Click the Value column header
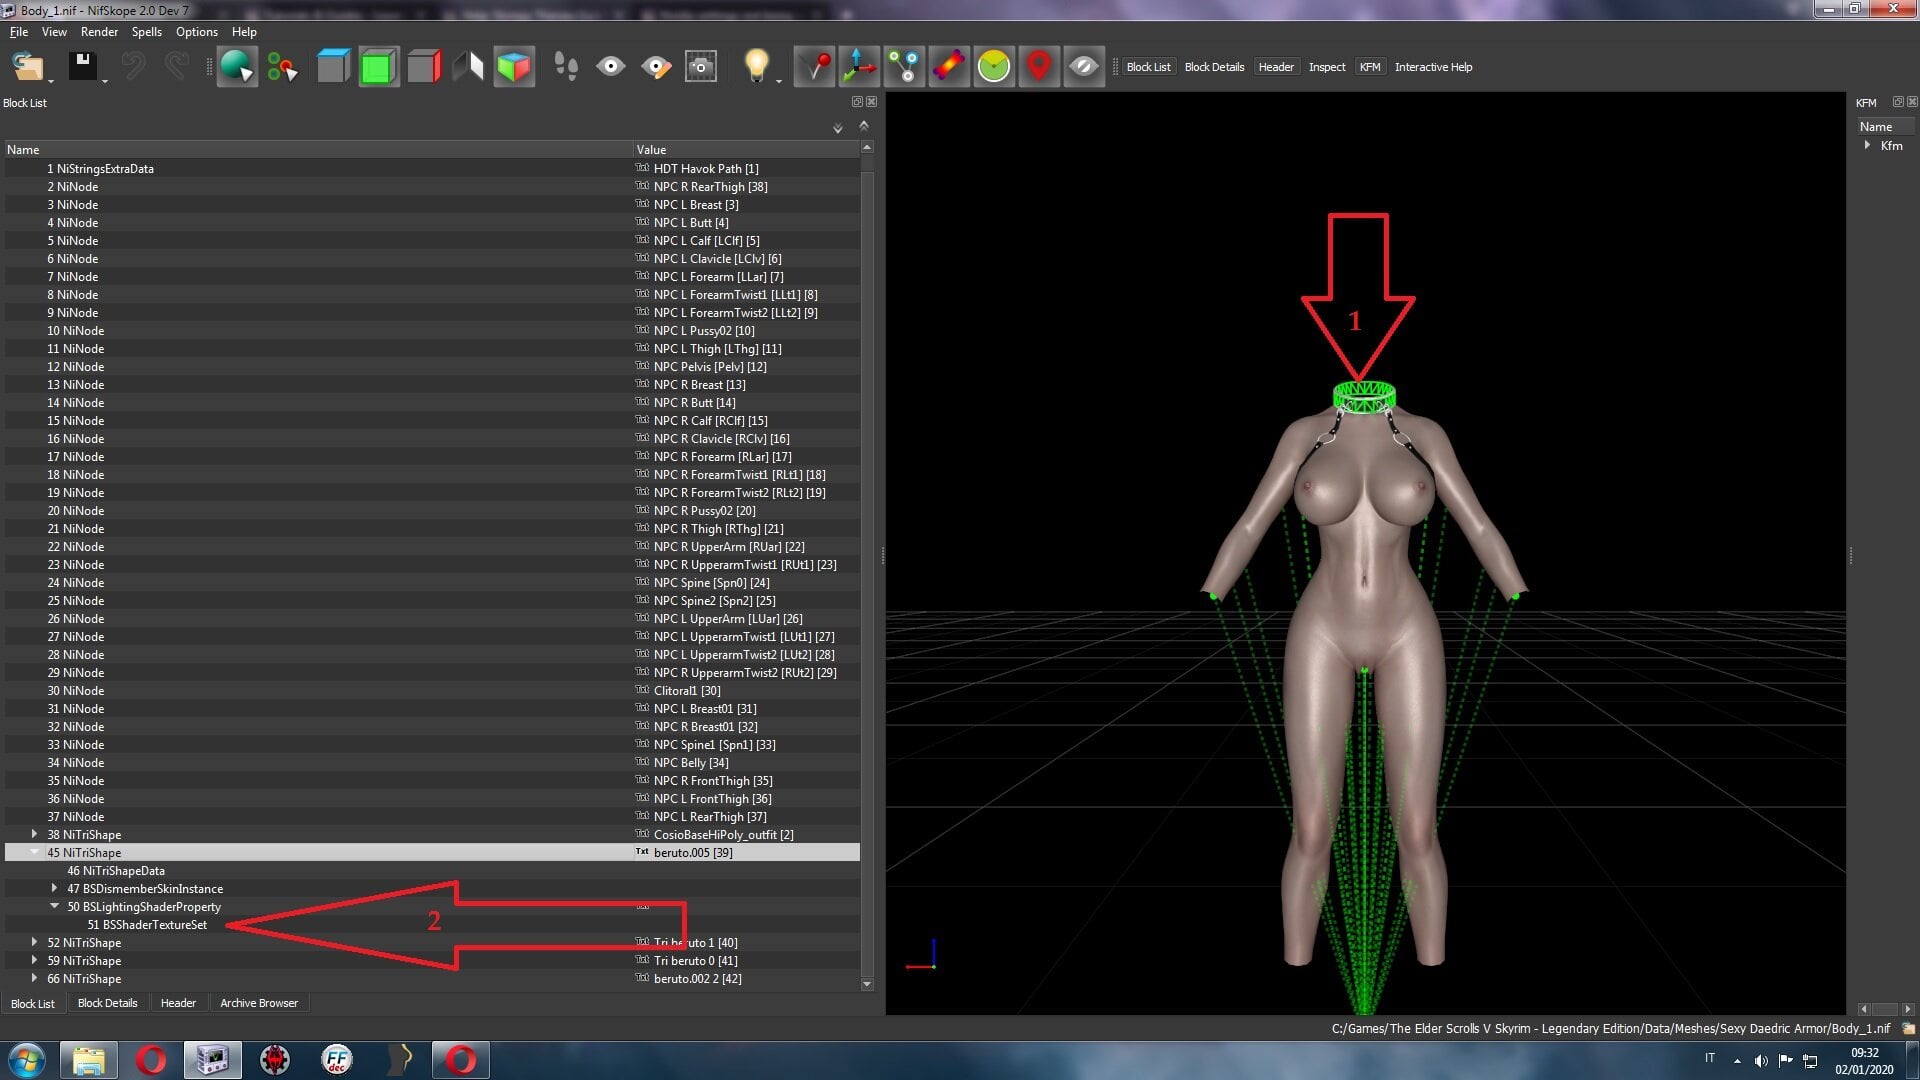Viewport: 1920px width, 1080px height. coord(746,149)
